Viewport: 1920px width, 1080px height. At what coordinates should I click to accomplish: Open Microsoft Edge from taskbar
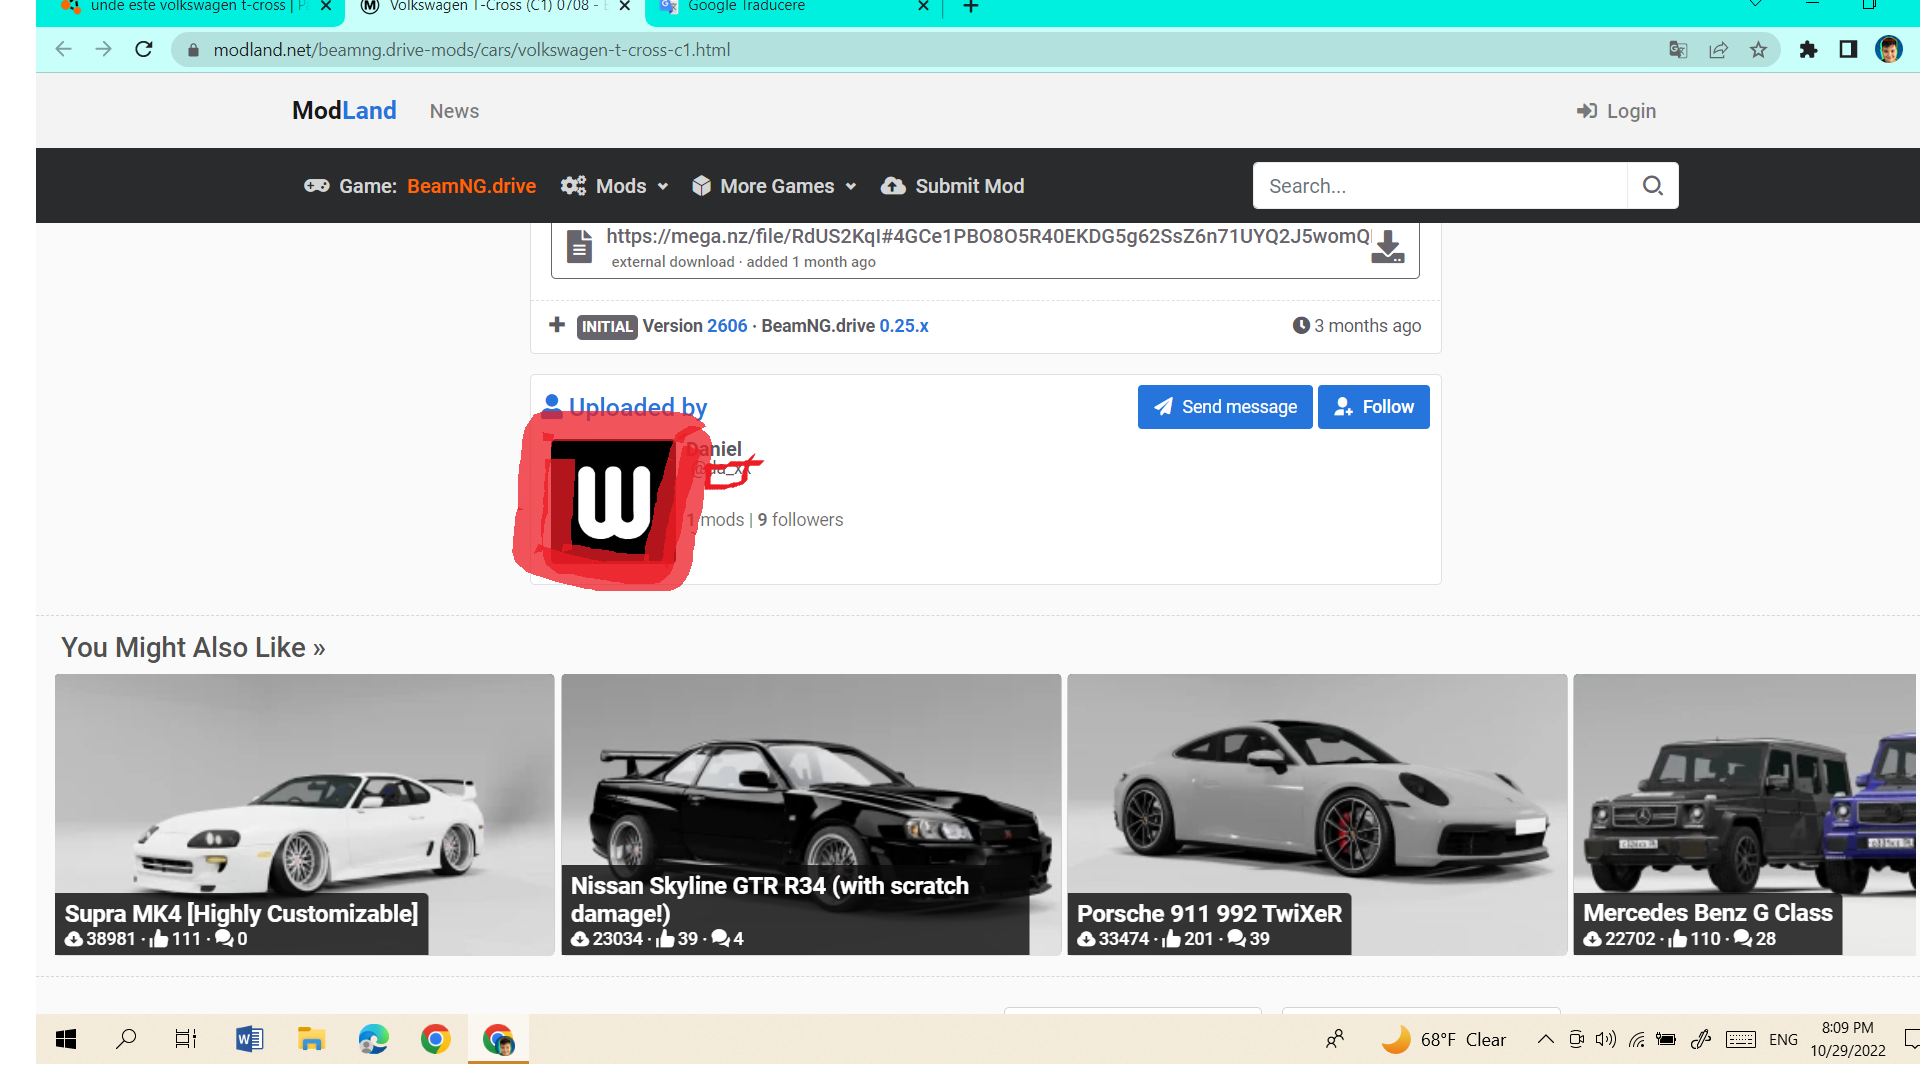(x=373, y=1039)
